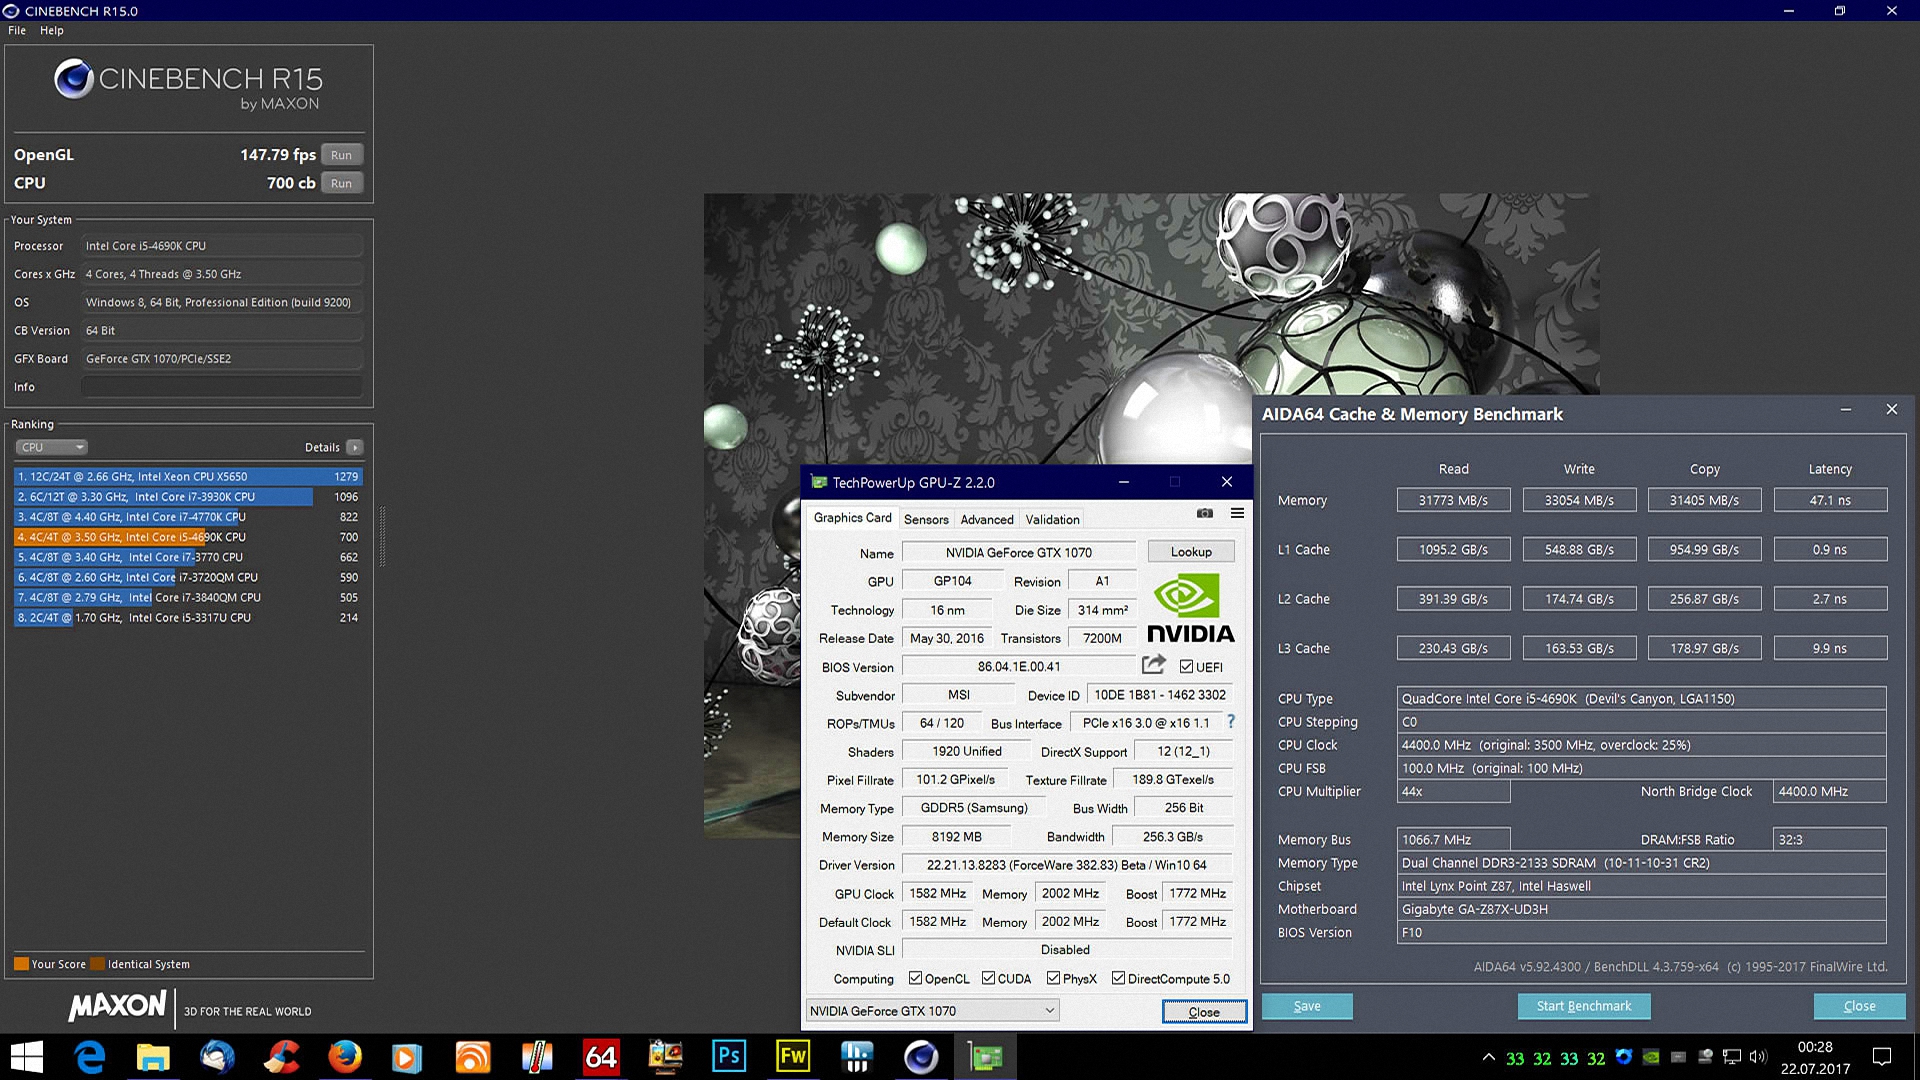Switch to the Sensors tab
Screen dimensions: 1920x1080
click(x=926, y=519)
